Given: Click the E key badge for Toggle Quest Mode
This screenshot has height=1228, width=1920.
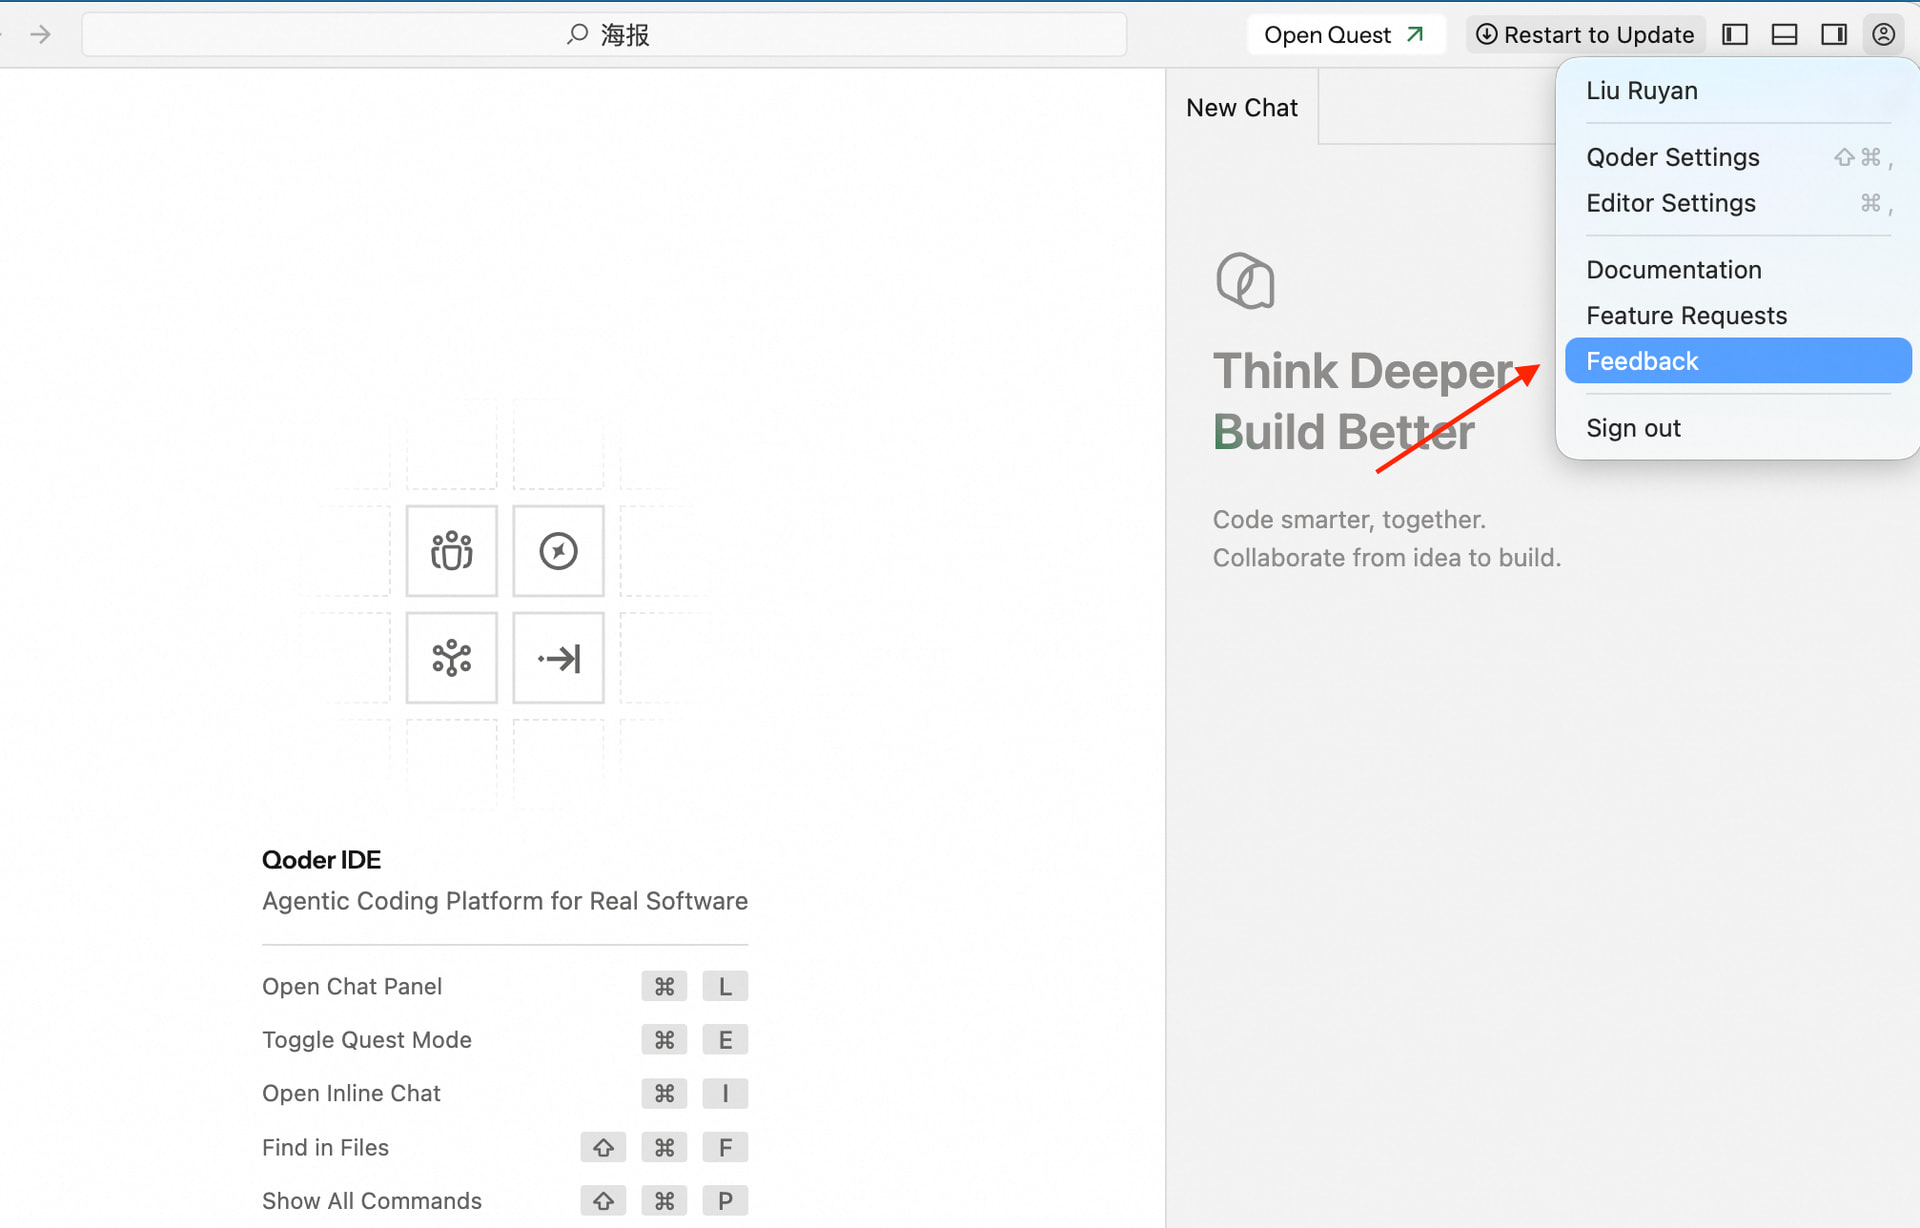Looking at the screenshot, I should 725,1040.
